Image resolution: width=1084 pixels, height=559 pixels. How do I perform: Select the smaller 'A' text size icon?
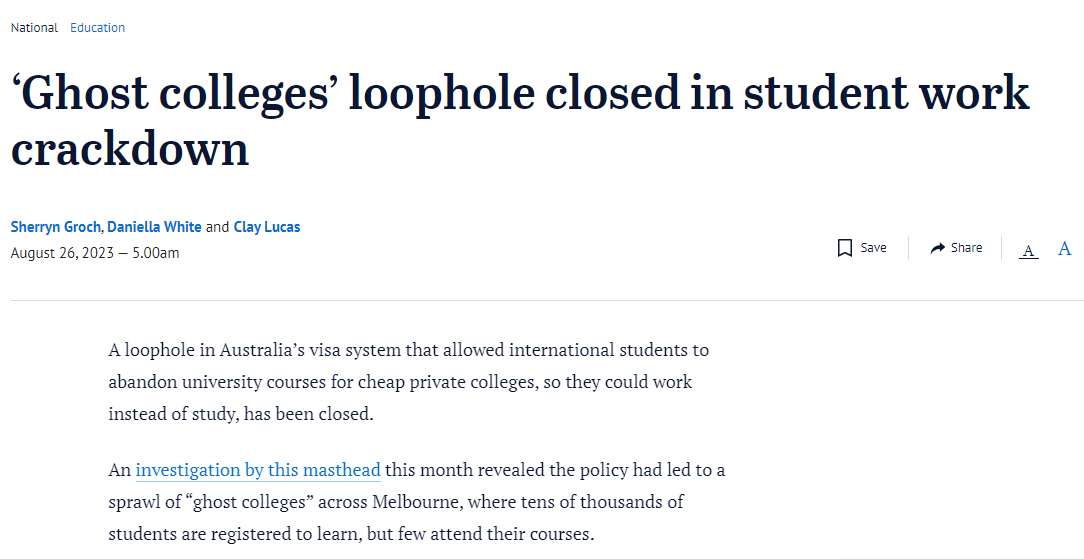point(1029,250)
